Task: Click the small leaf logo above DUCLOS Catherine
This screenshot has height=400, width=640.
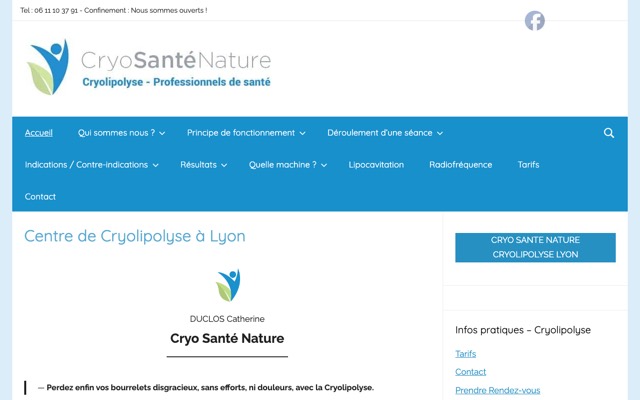Action: (x=228, y=285)
